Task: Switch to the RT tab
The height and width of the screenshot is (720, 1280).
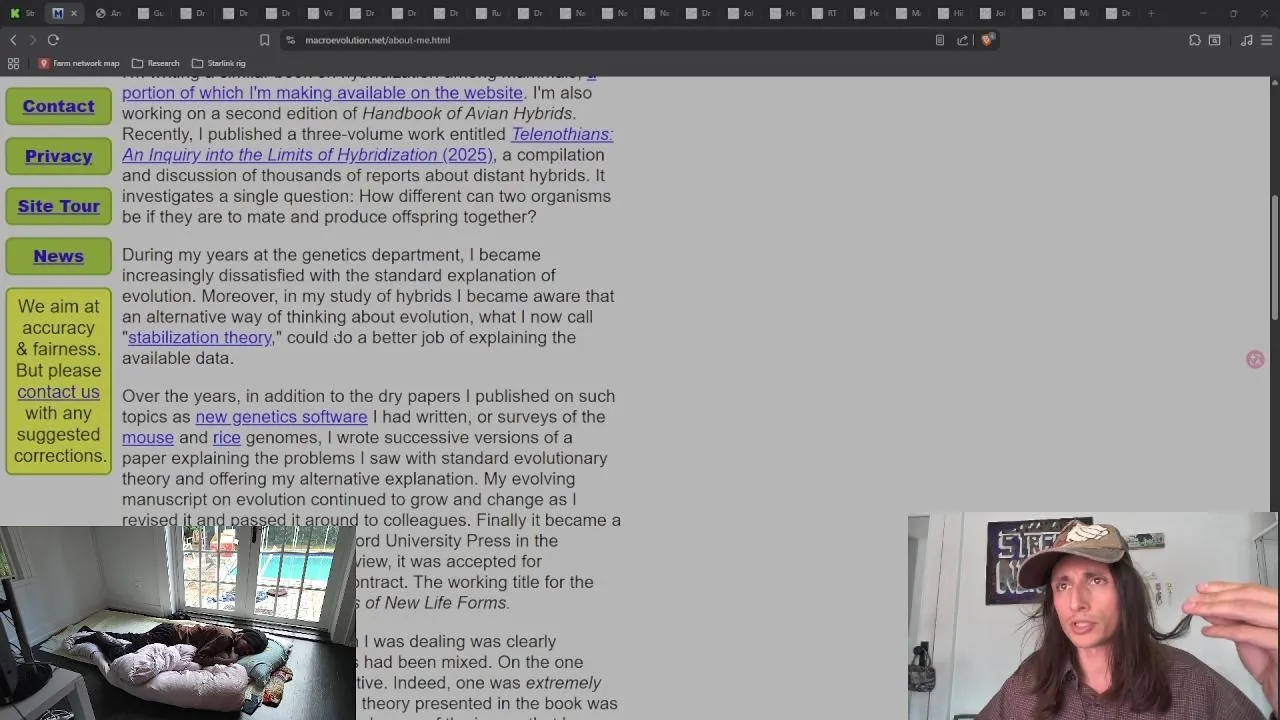Action: [825, 13]
